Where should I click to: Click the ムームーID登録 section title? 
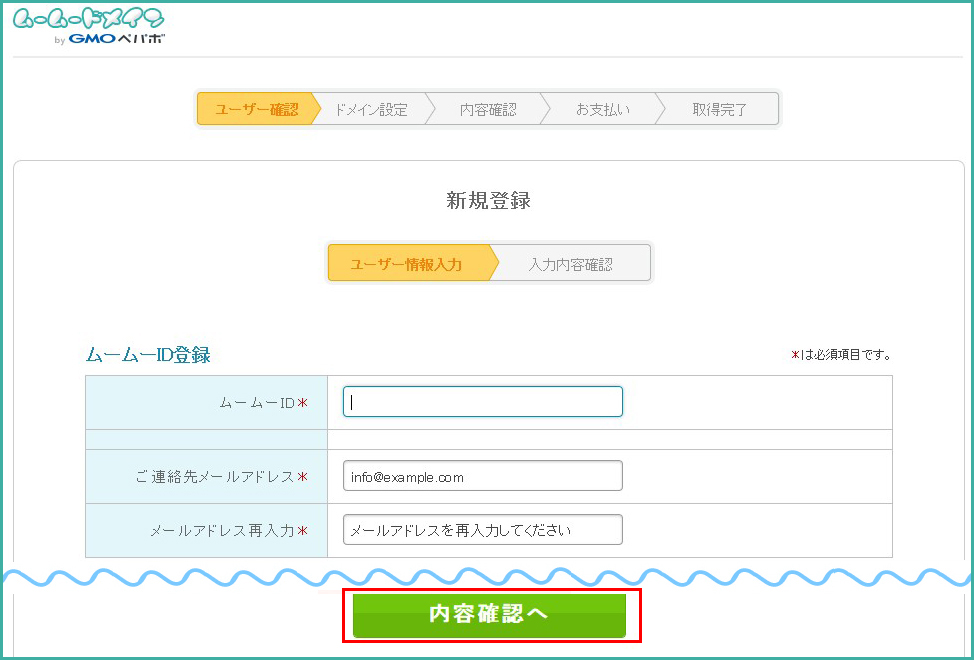(148, 355)
